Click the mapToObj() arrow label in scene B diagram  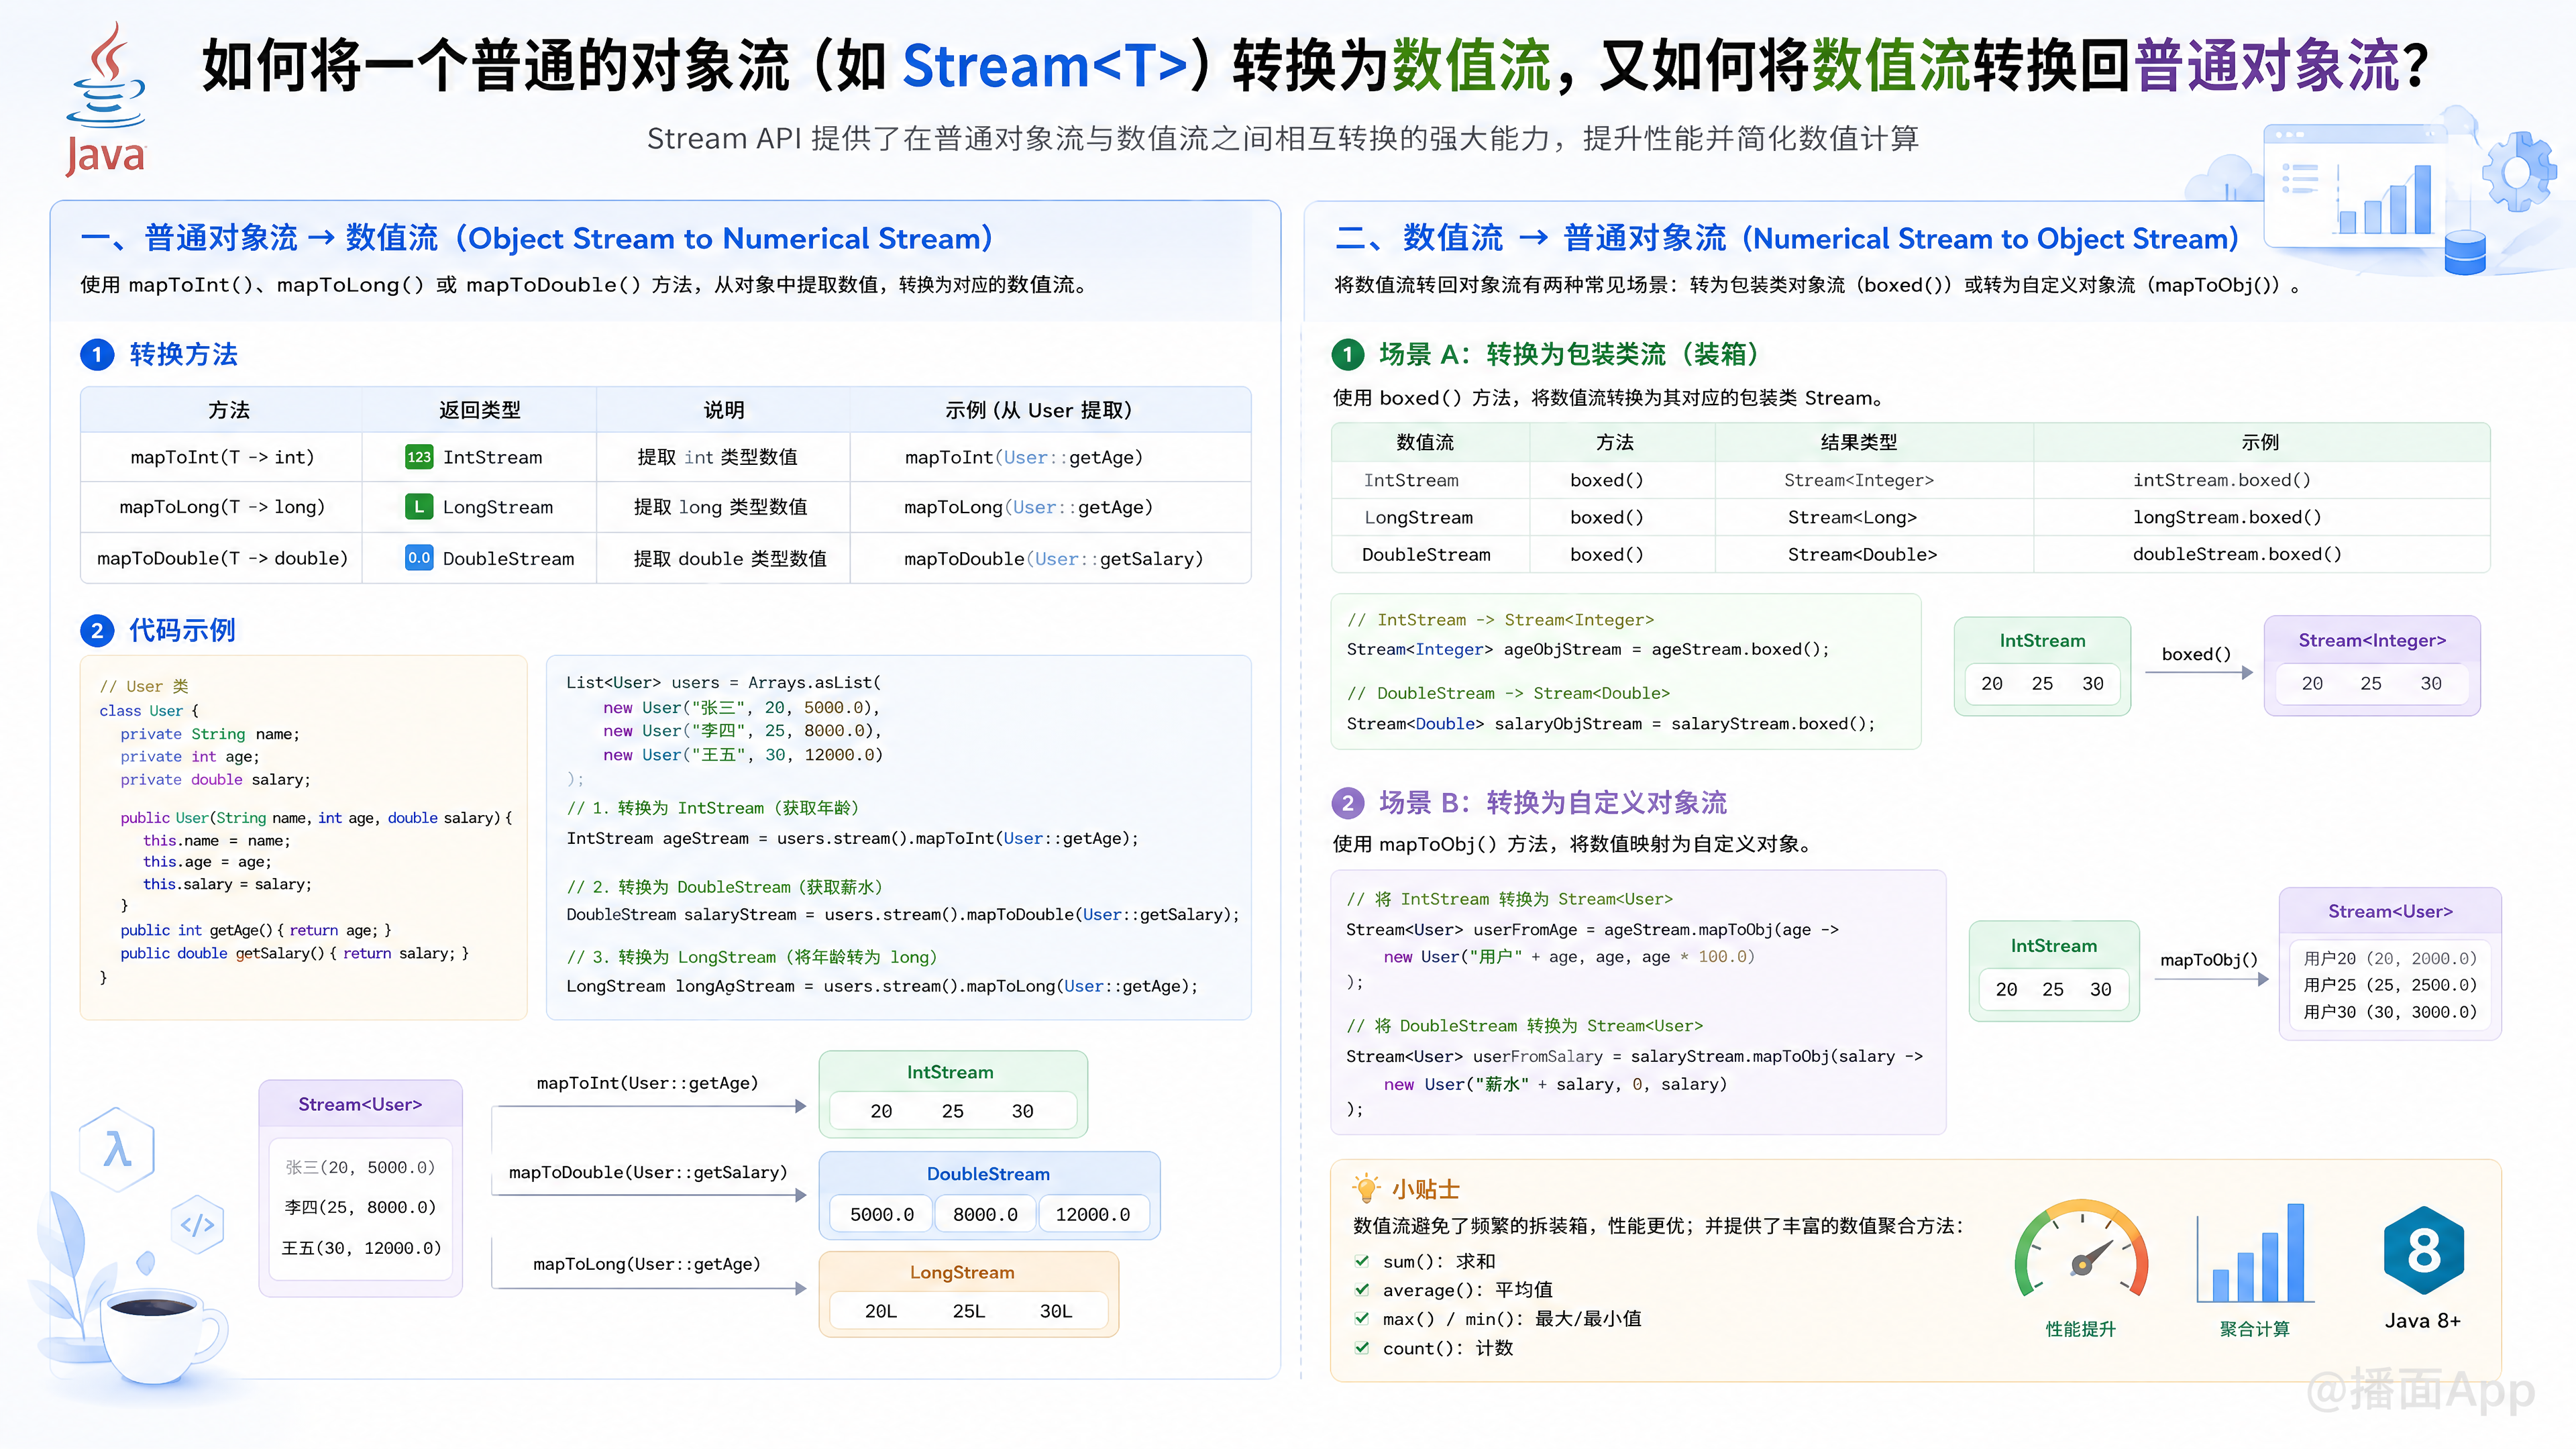click(x=2208, y=960)
